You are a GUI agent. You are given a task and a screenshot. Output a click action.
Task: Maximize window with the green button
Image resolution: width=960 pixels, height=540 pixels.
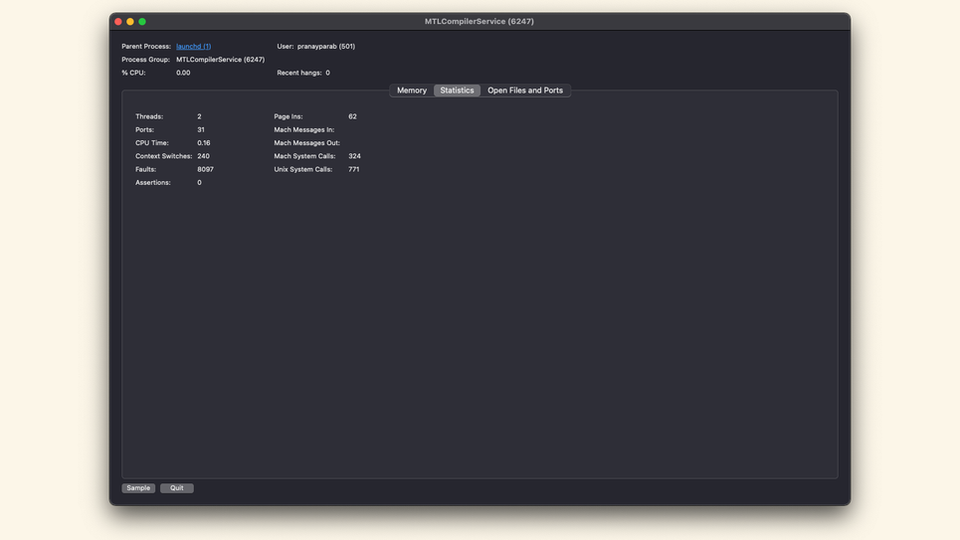(142, 21)
